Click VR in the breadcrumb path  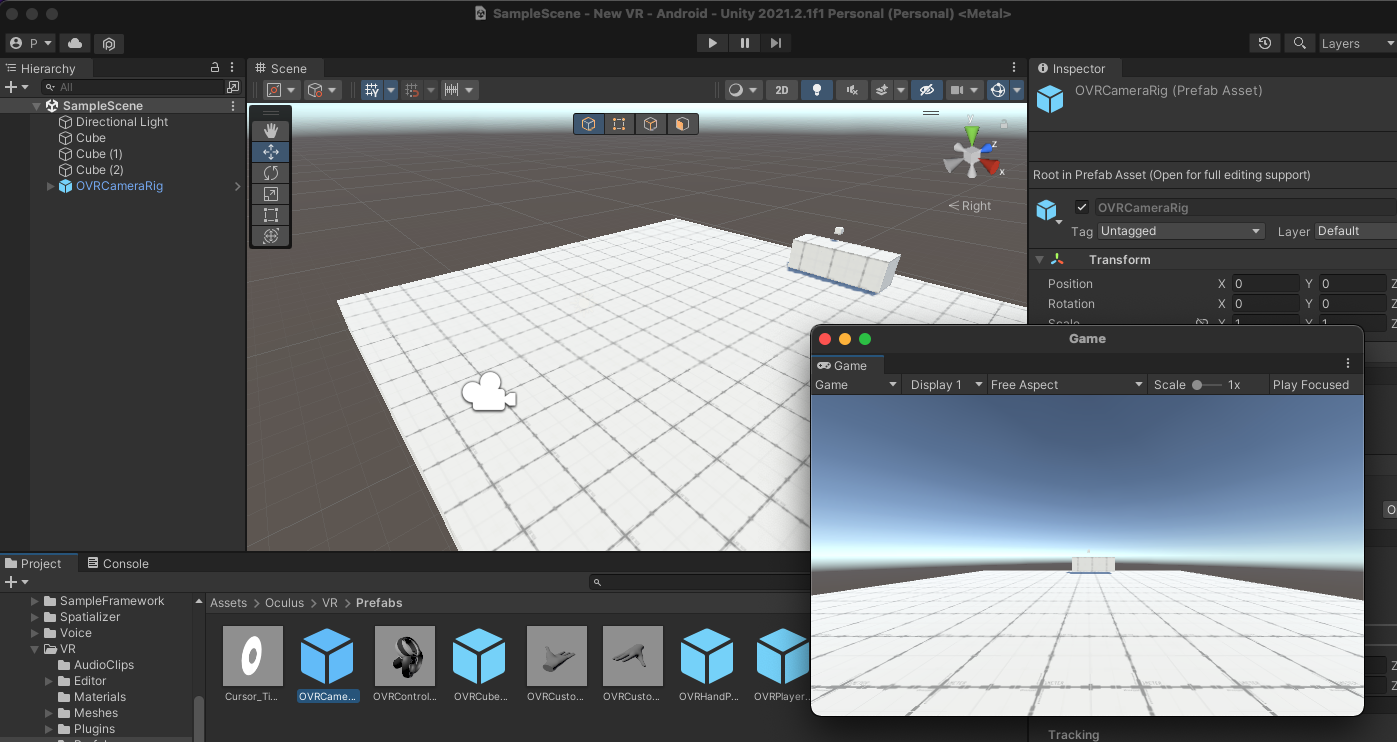point(330,603)
